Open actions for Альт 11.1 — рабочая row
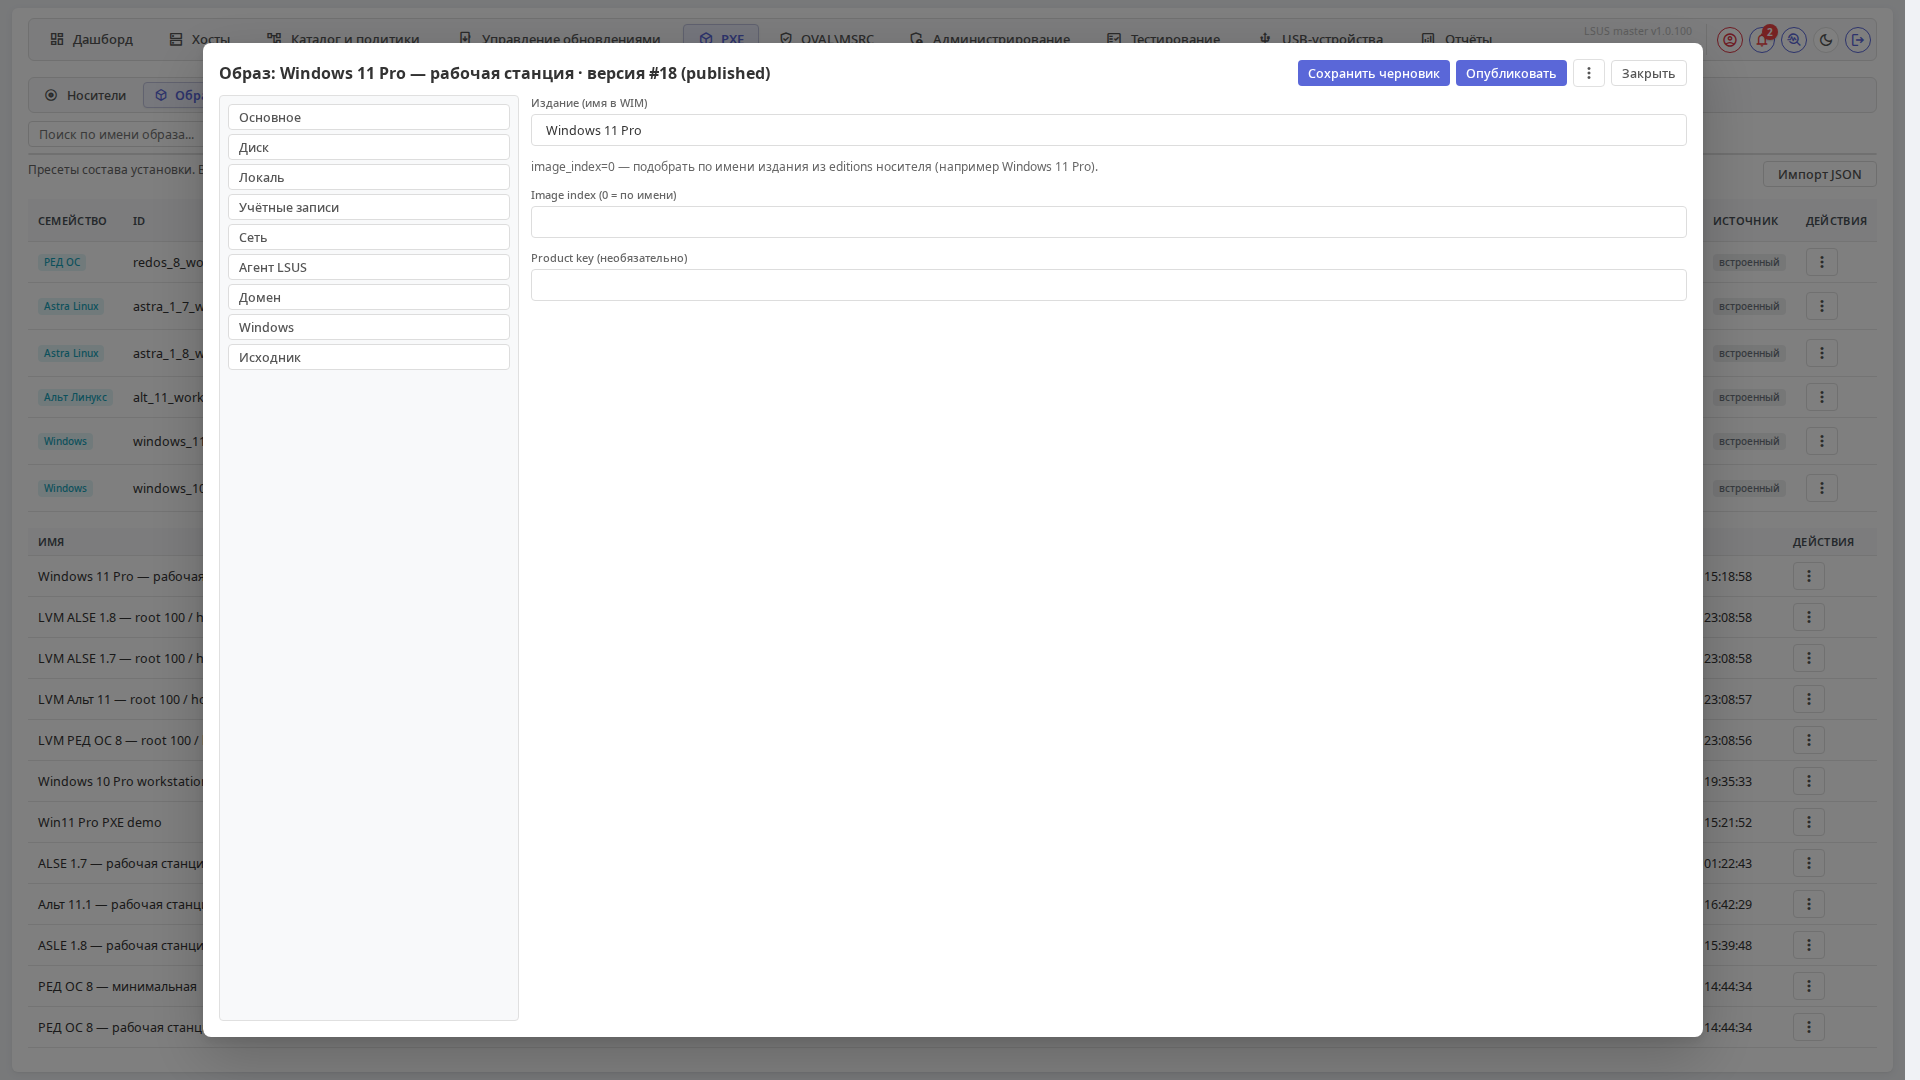 (1809, 904)
